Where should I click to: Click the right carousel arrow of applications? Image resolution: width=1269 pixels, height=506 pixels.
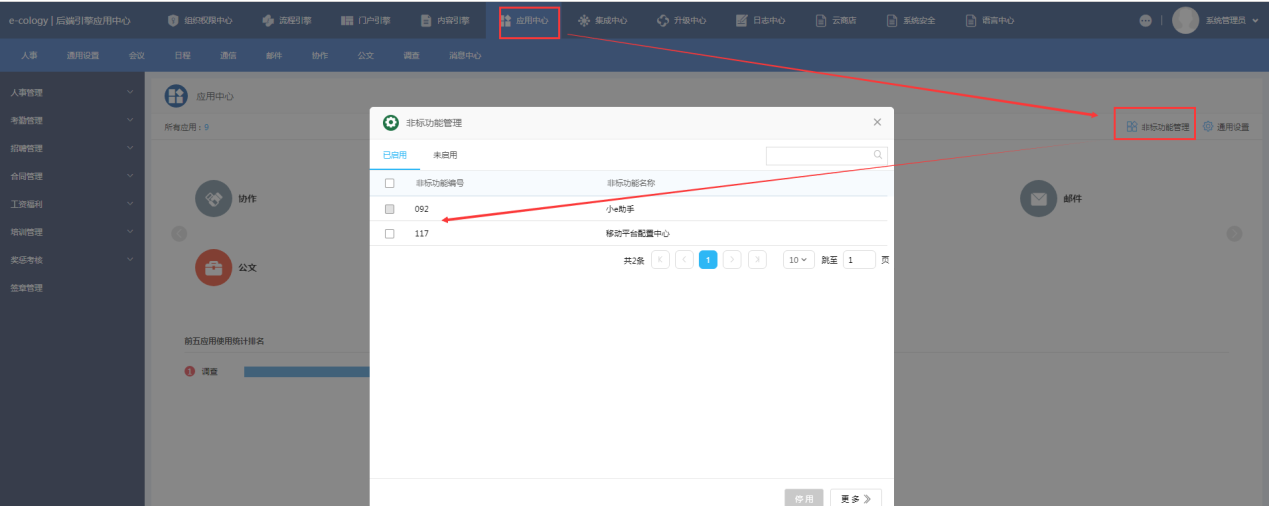coord(1234,233)
